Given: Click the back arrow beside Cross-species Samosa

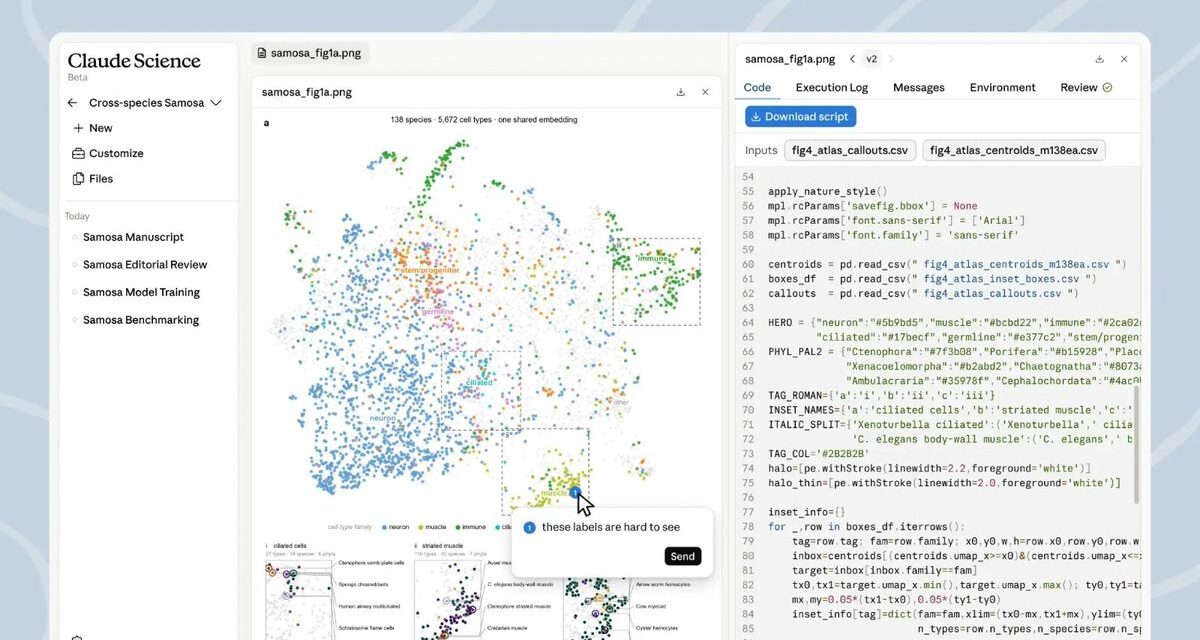Looking at the screenshot, I should pos(72,103).
